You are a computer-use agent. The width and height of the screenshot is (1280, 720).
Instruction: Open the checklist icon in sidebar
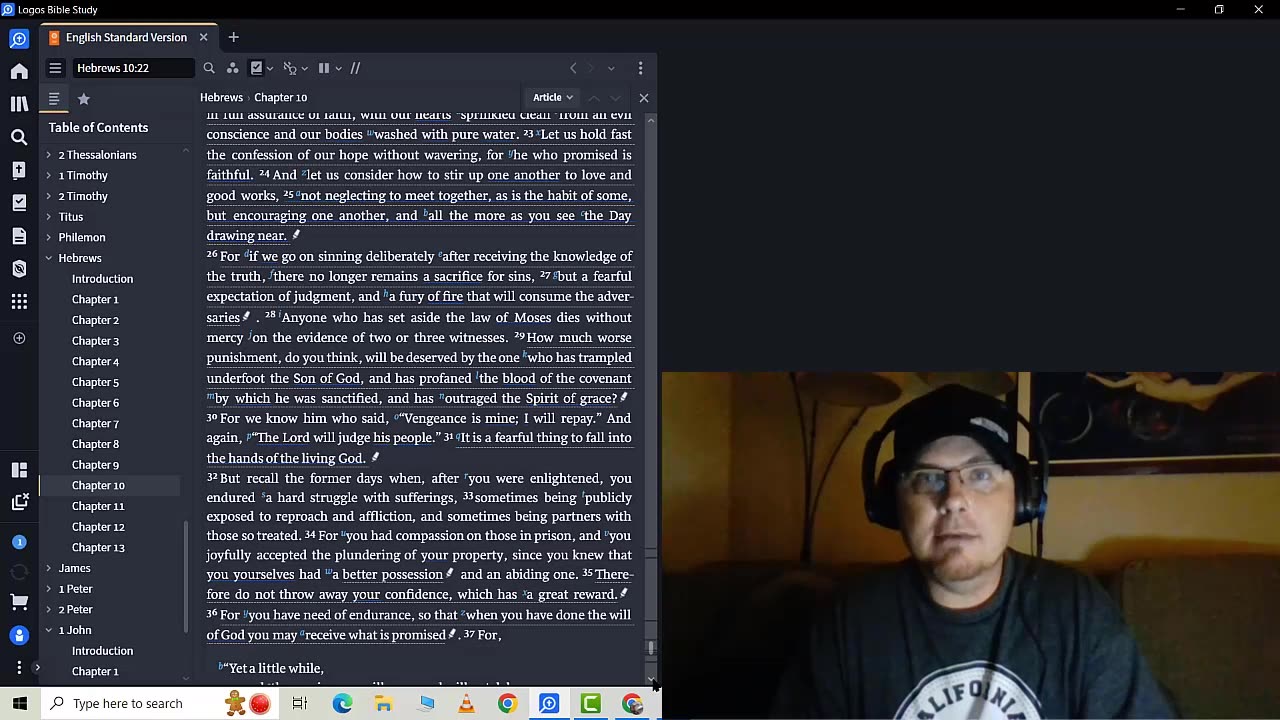click(x=19, y=203)
